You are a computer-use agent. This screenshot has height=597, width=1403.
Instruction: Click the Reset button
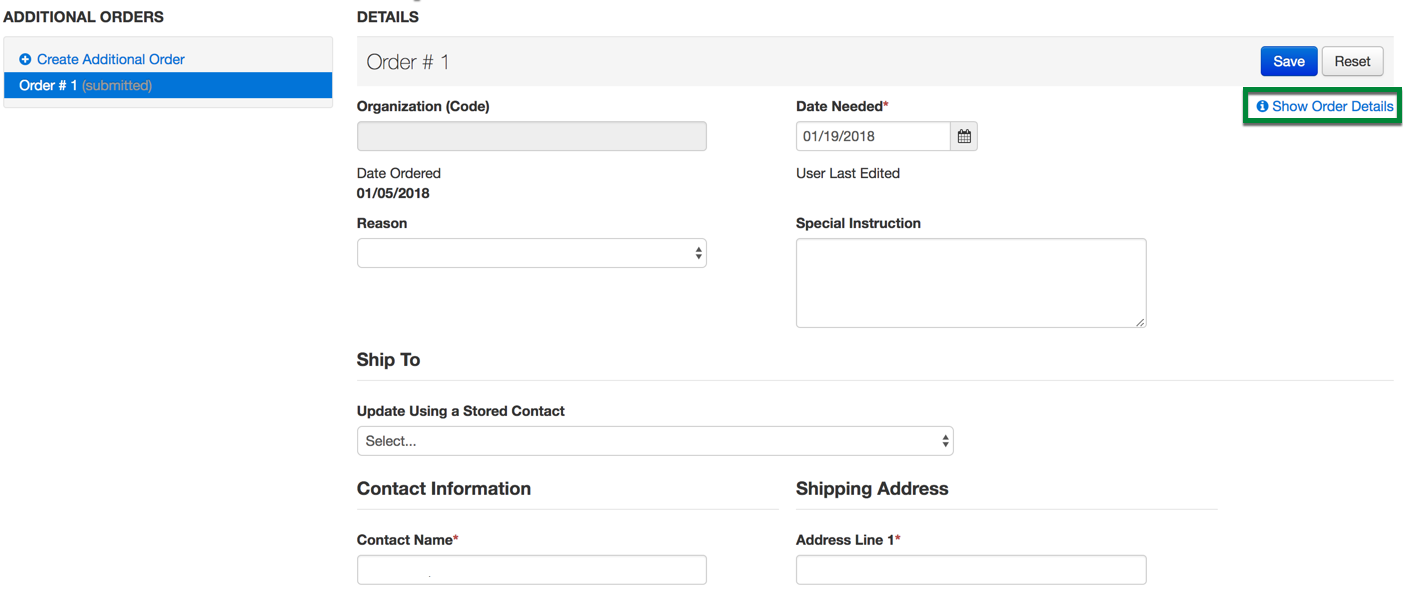point(1352,62)
